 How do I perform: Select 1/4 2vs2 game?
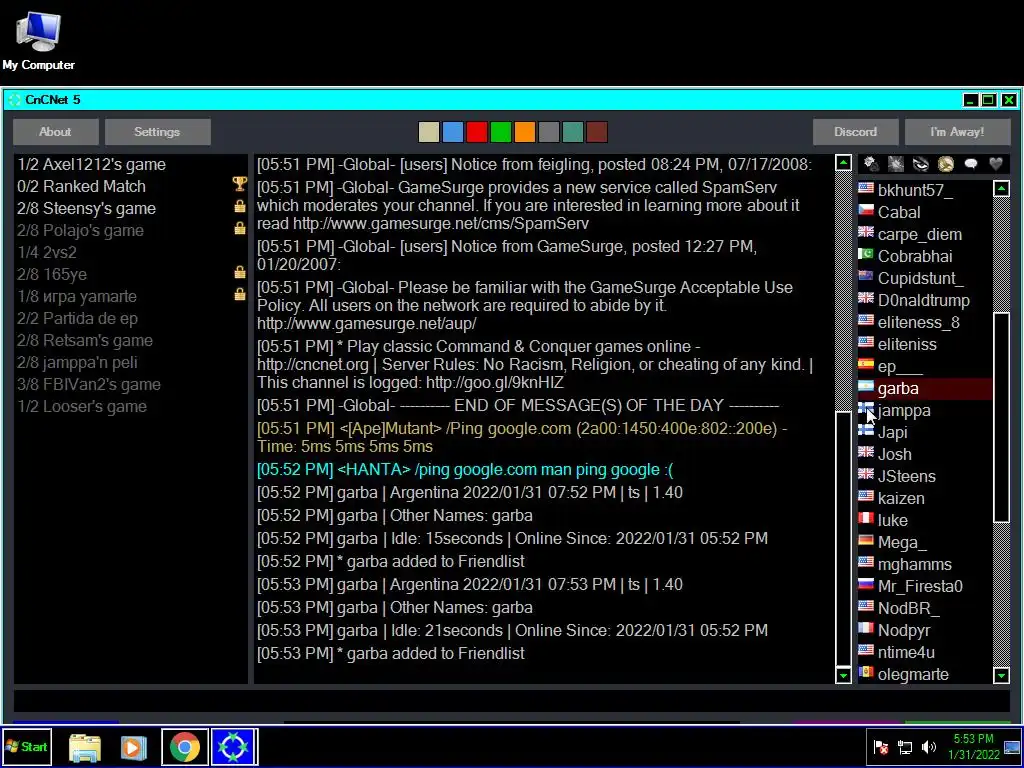(x=131, y=253)
